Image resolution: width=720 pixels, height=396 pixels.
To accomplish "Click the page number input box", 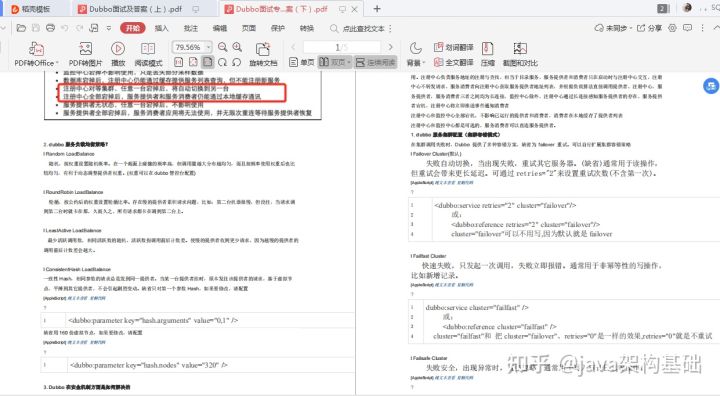I will [342, 47].
